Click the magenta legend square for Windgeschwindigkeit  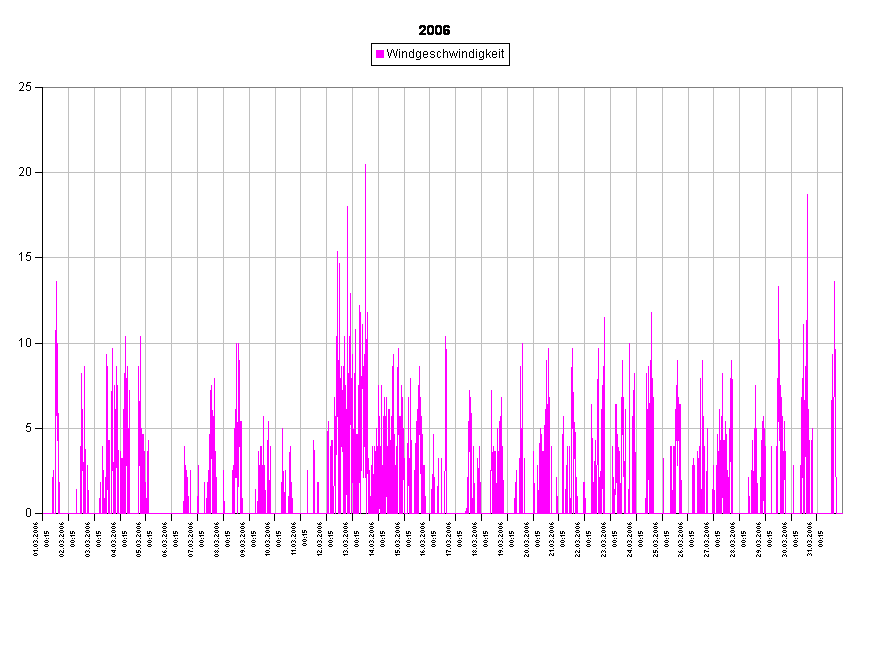380,54
